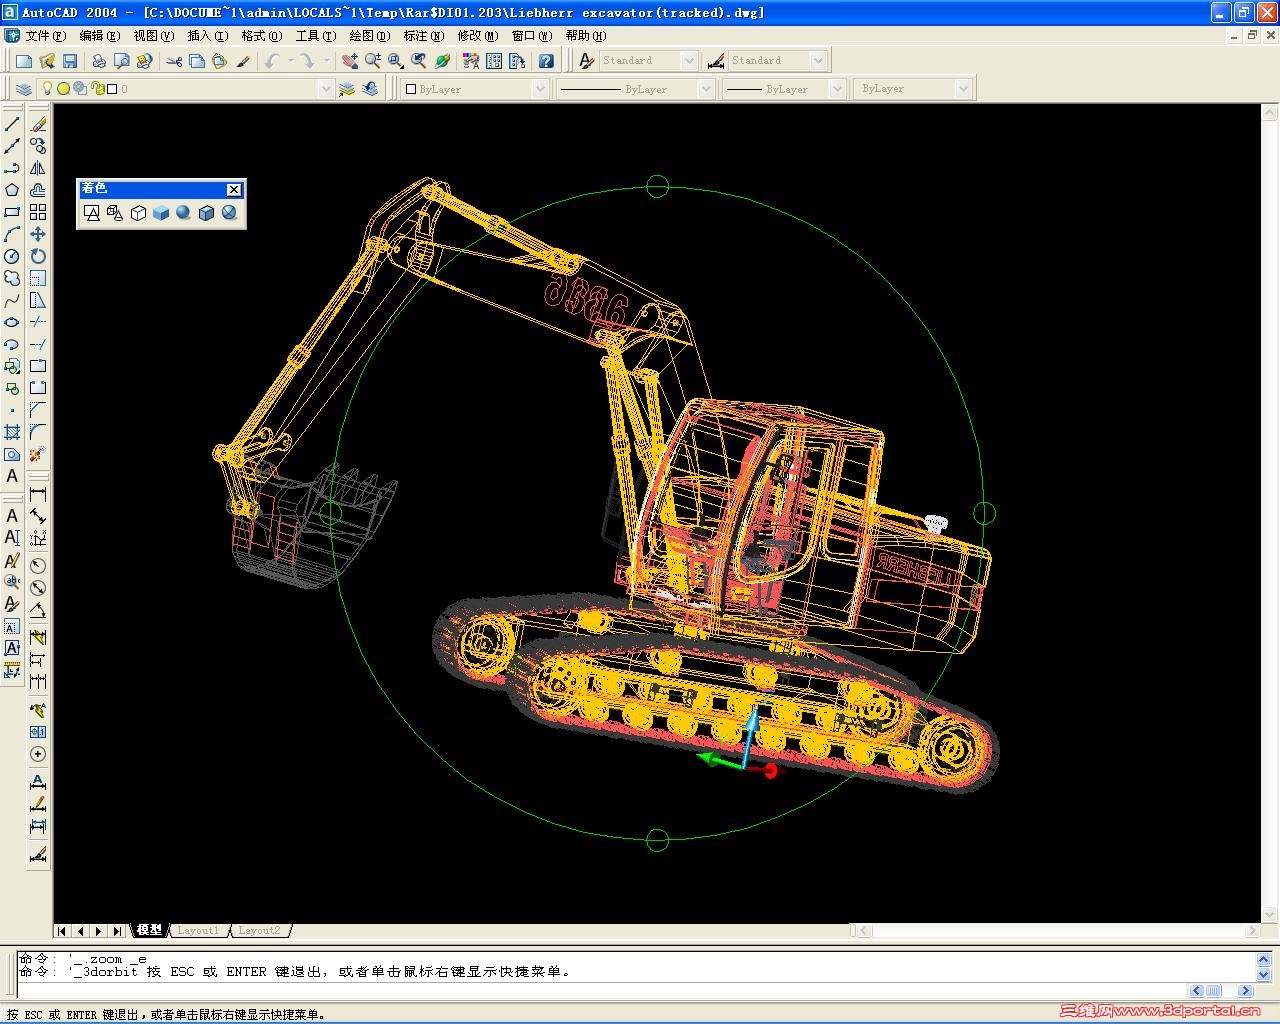Viewport: 1280px width, 1024px height.
Task: Select the Spline draw tool
Action: [x=12, y=300]
